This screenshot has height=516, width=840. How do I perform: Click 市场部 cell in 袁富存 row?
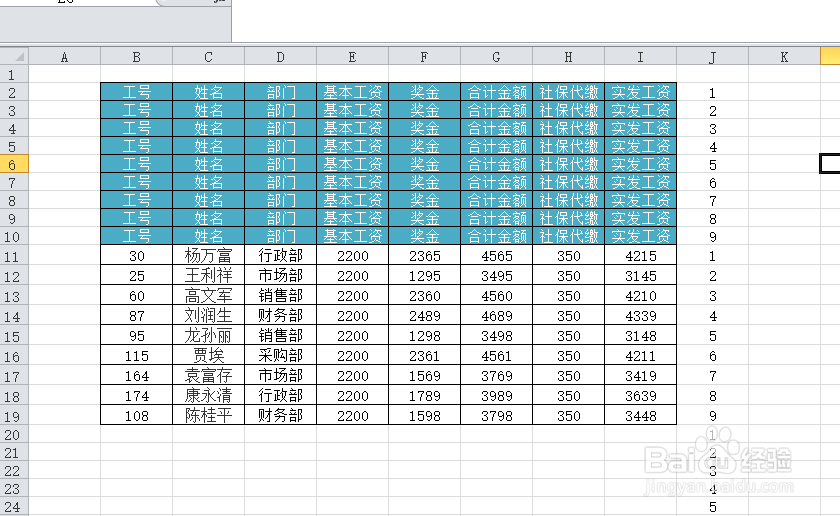(281, 376)
